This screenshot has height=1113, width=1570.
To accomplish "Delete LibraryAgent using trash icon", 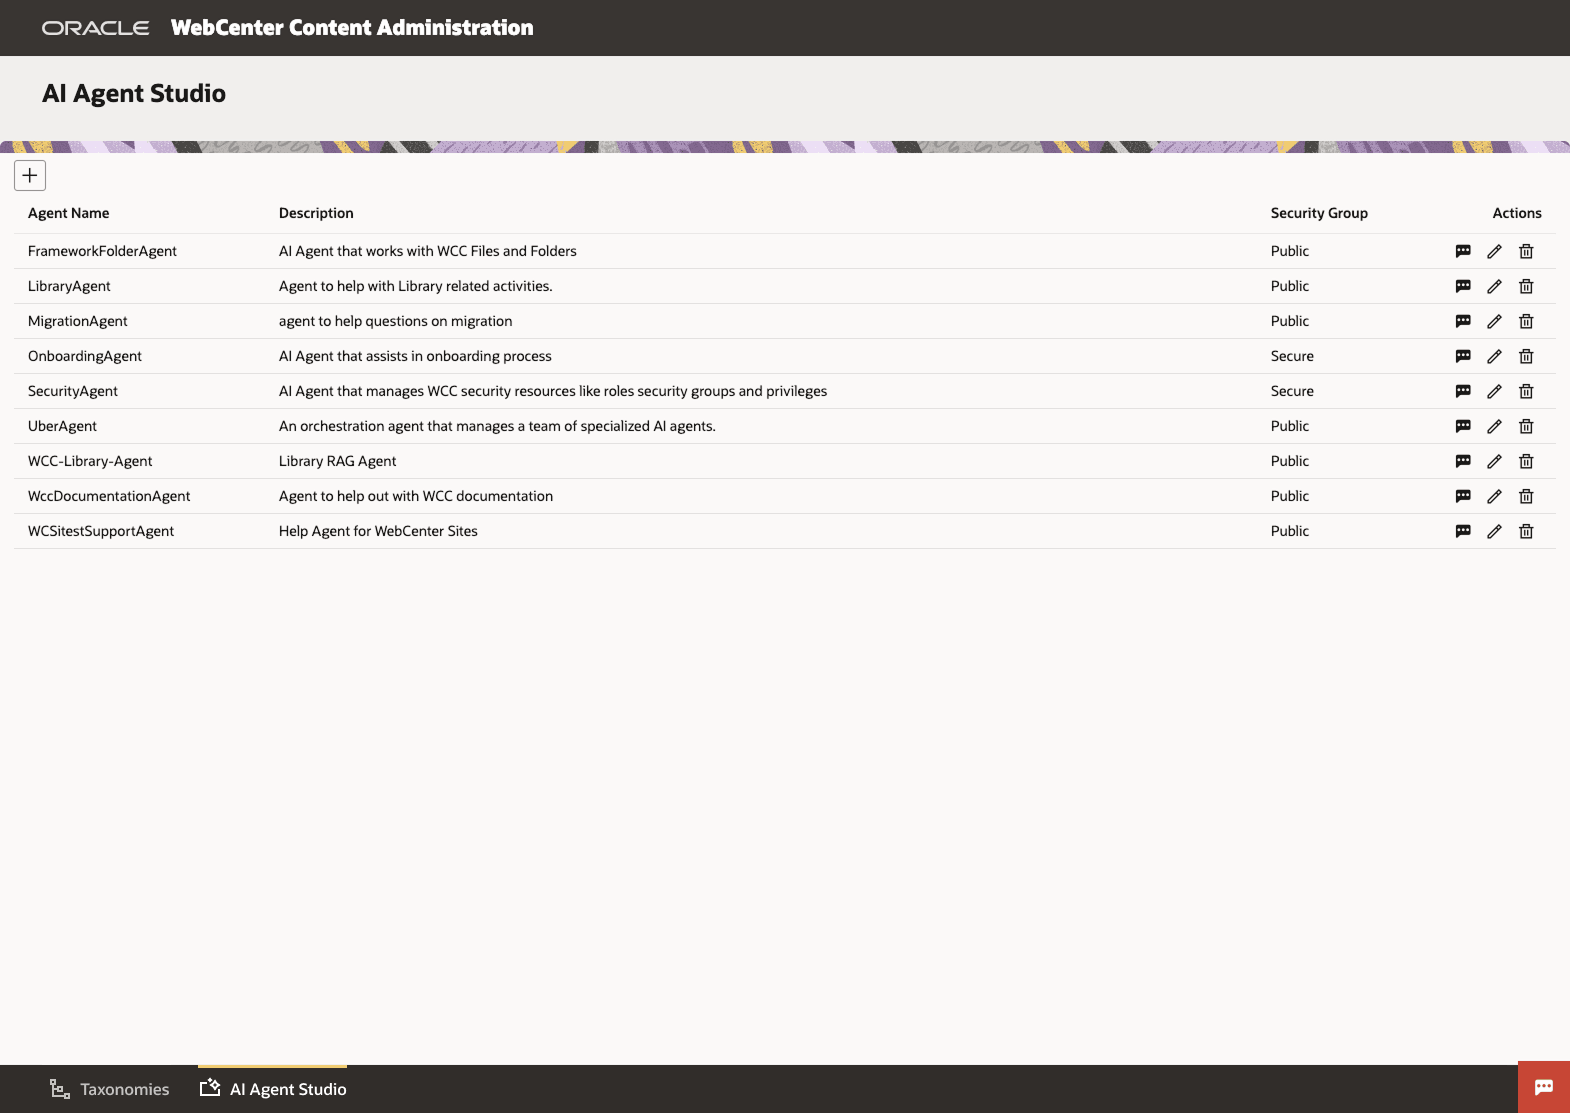I will pos(1526,286).
